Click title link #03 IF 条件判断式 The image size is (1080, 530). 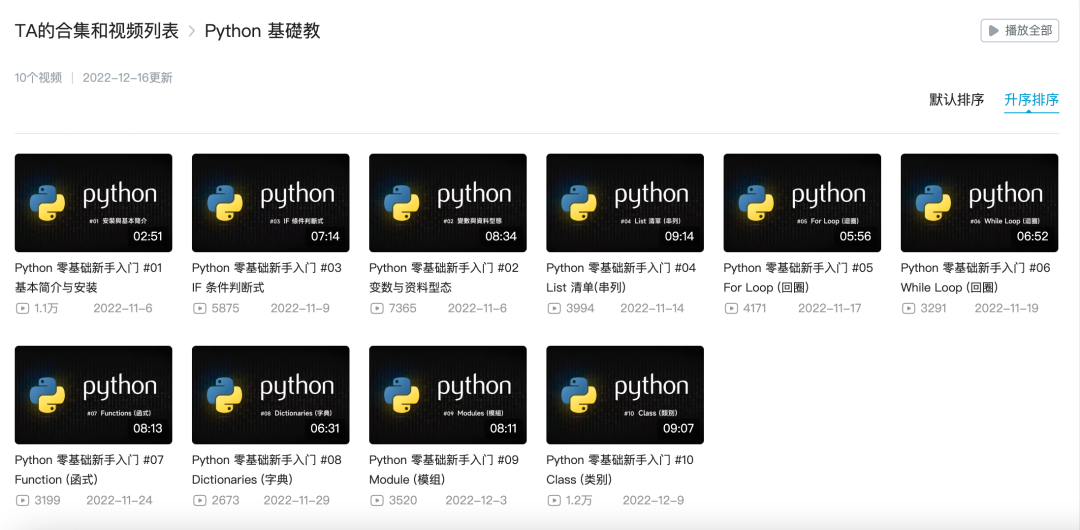coord(267,278)
